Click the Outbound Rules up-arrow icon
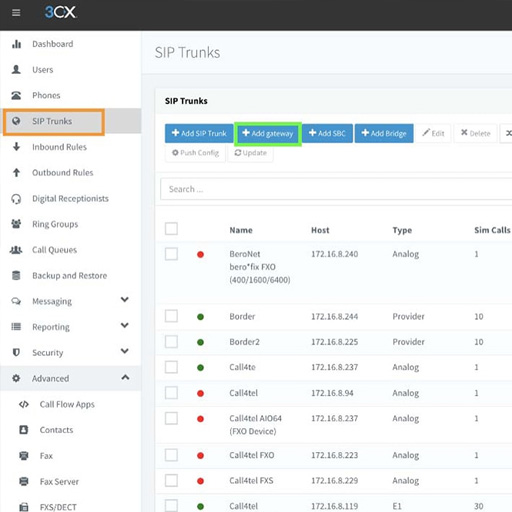Image resolution: width=512 pixels, height=512 pixels. tap(16, 172)
